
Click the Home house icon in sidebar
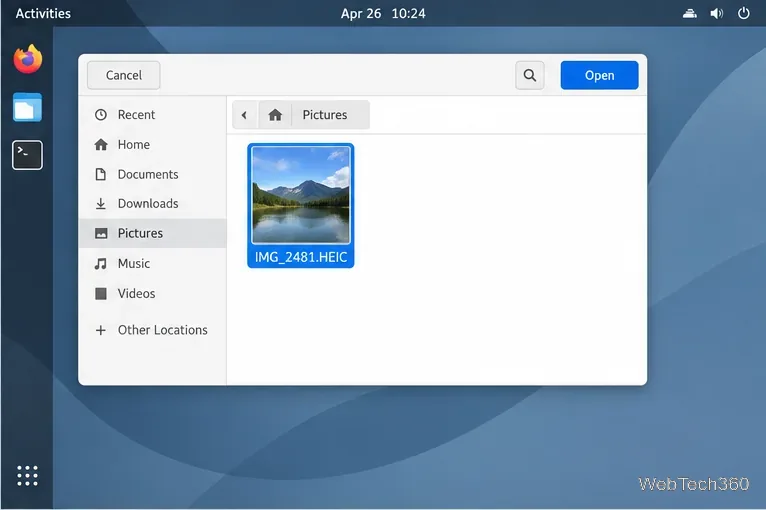pos(101,145)
